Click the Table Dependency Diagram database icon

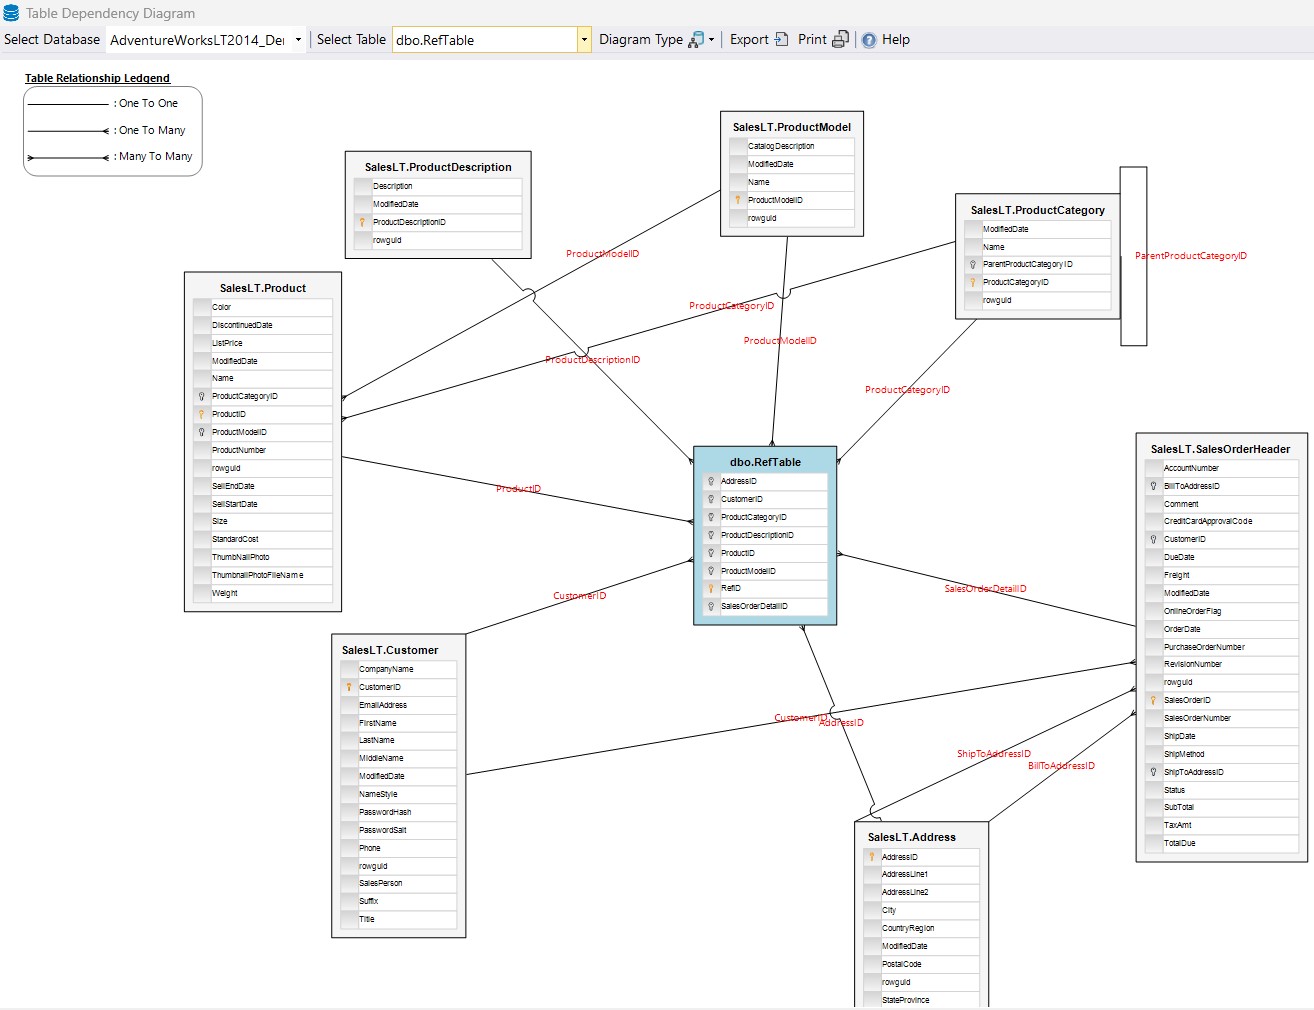pyautogui.click(x=11, y=13)
